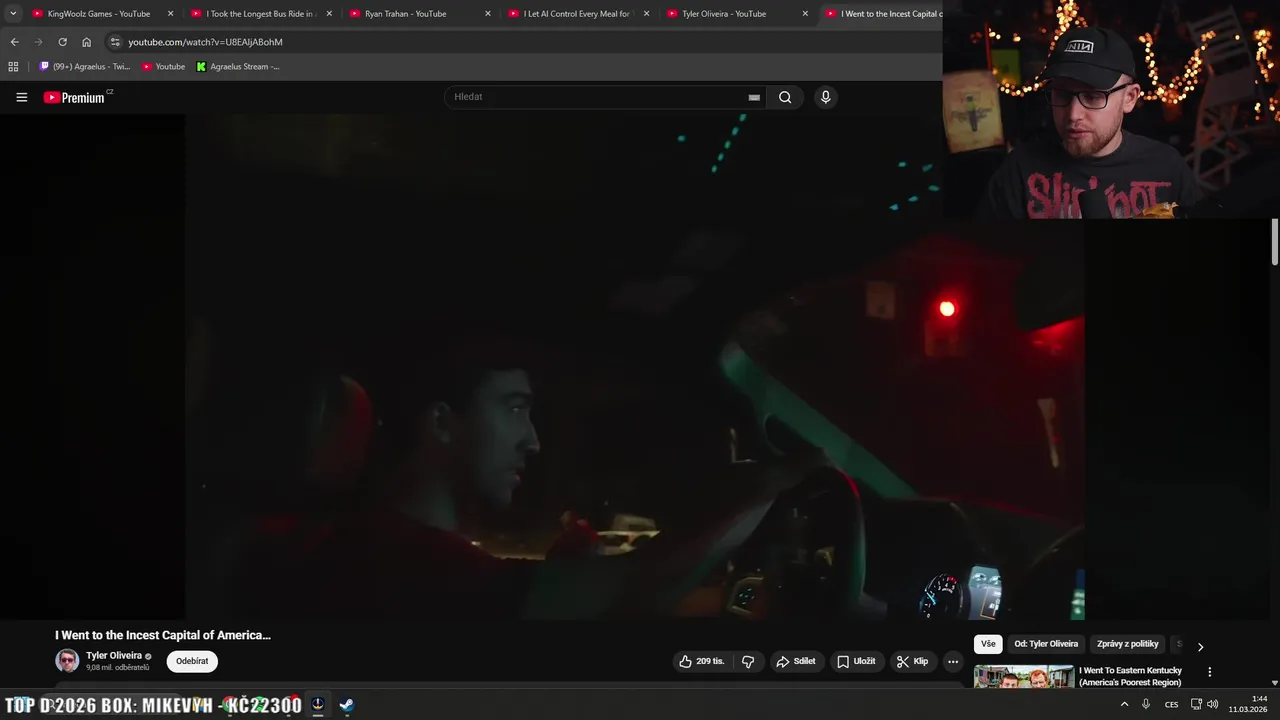The width and height of the screenshot is (1280, 720).
Task: Open options for Eastern Kentucky video
Action: (x=1209, y=672)
